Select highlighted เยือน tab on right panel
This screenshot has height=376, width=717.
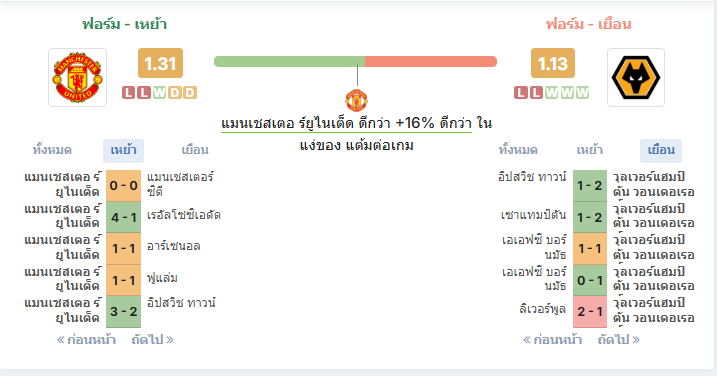tap(661, 150)
